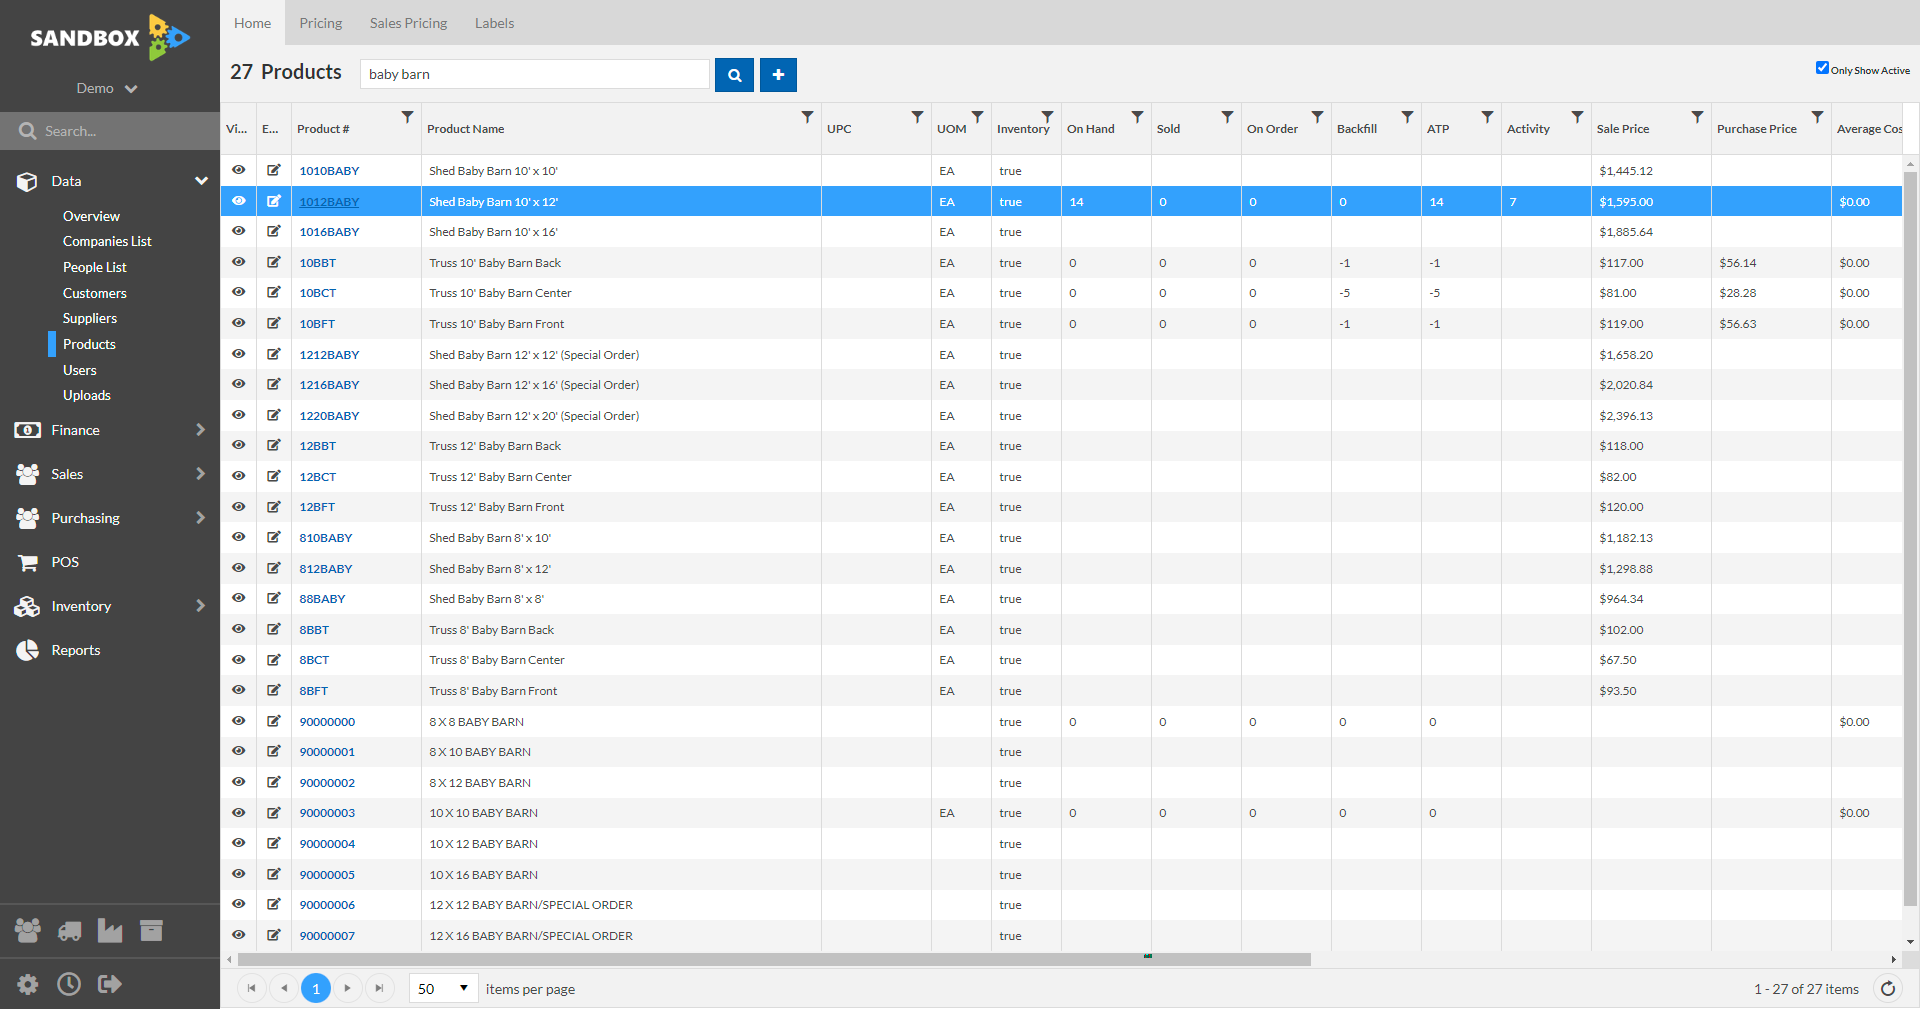Click view eye icon for 90000000 row

[x=238, y=721]
